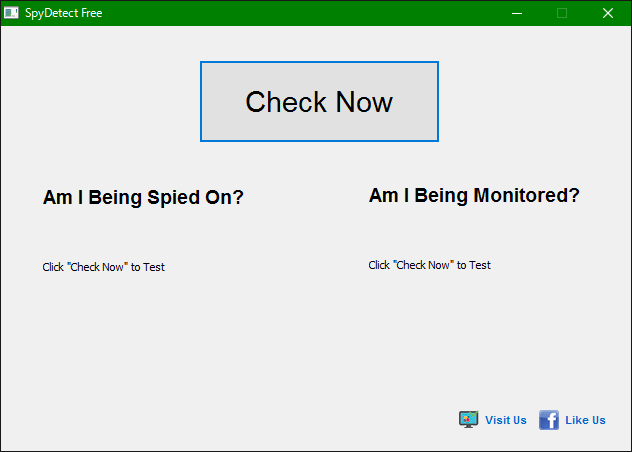Click the monitor icon beside Visit Us
Screen dimensions: 632x452
coord(468,420)
